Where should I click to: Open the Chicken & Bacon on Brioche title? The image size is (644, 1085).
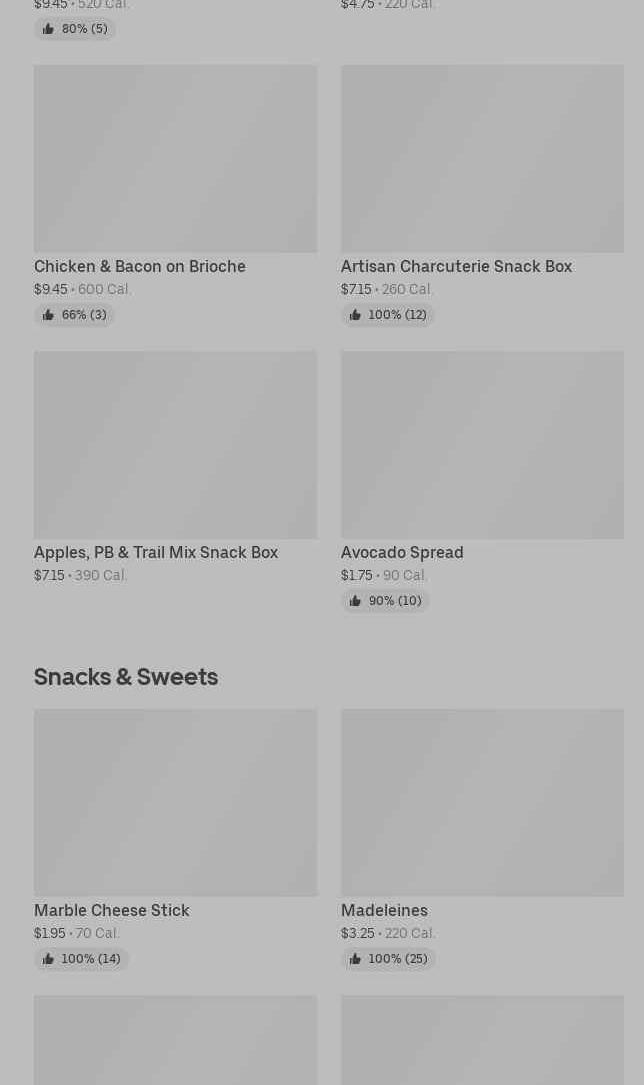[x=140, y=267]
